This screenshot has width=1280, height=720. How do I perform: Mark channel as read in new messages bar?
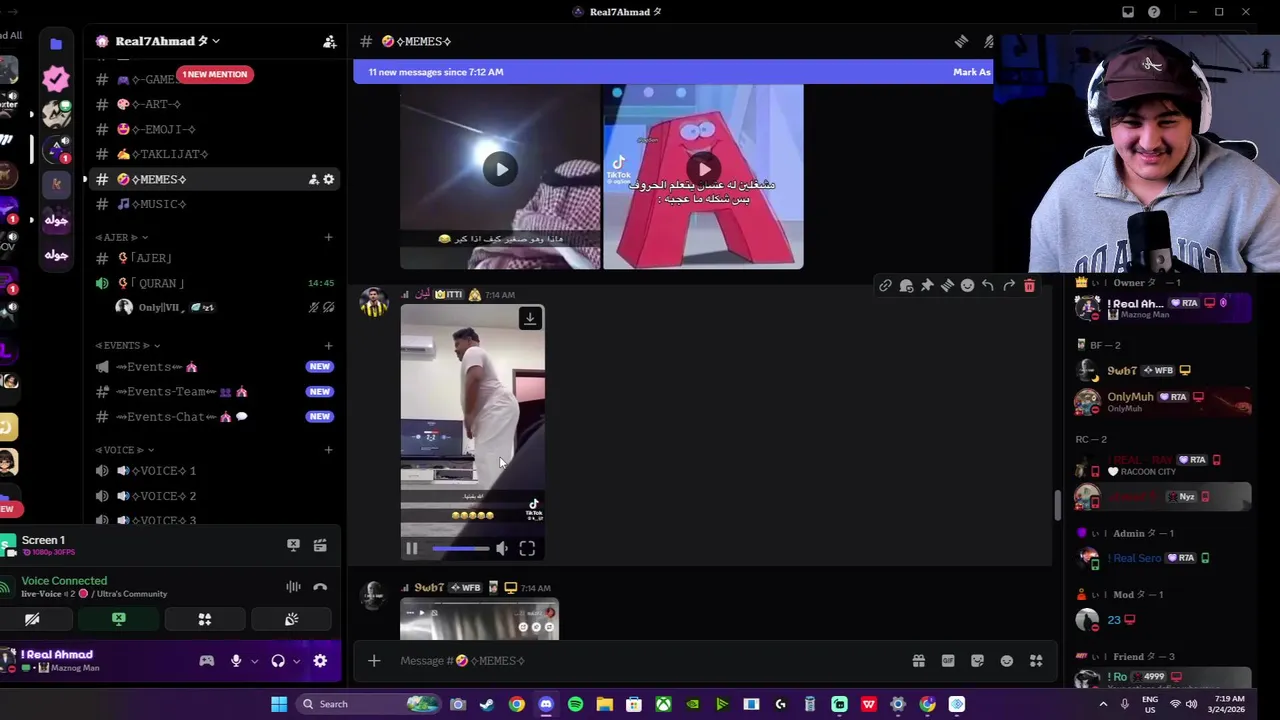pyautogui.click(x=971, y=72)
